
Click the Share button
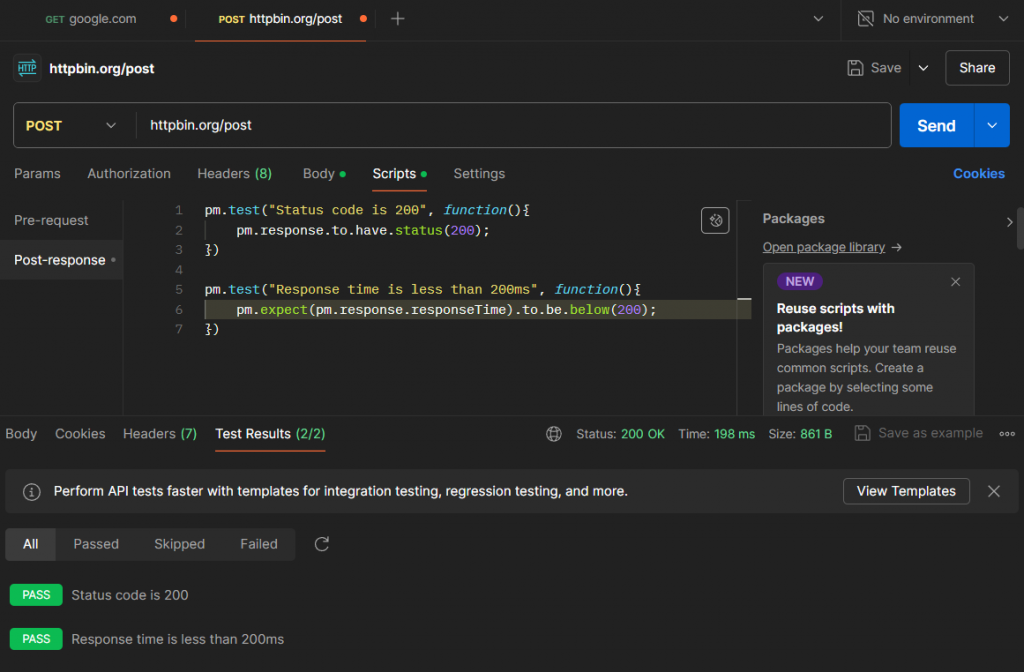point(977,68)
